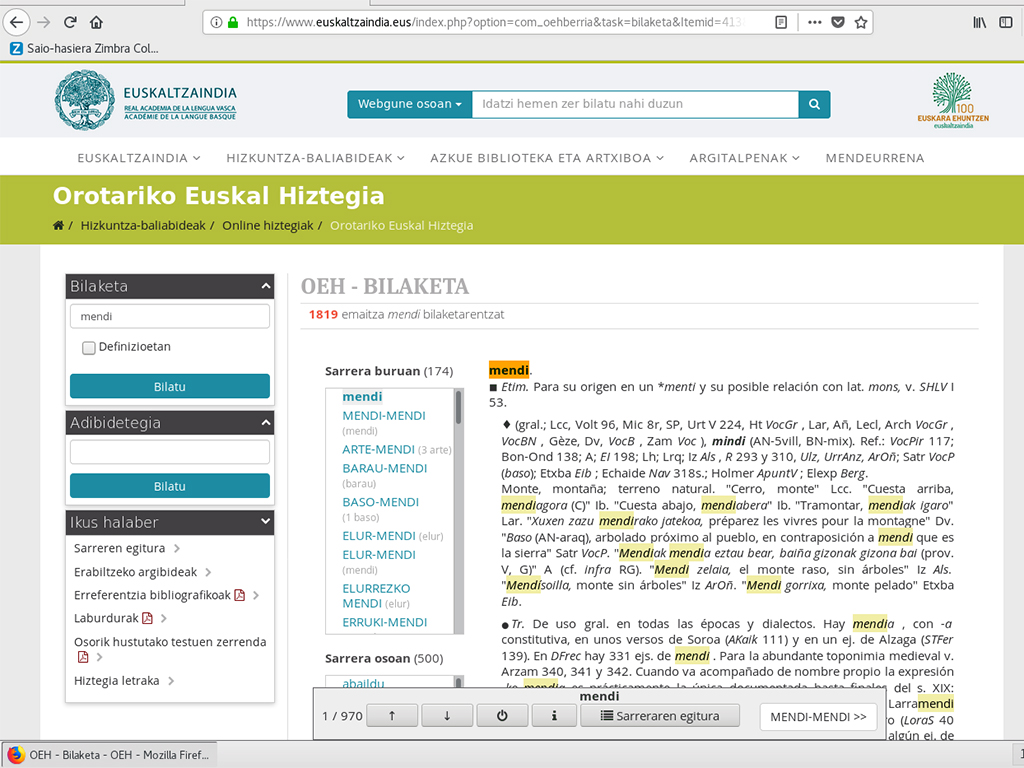Click Bilatu button in Adibidetegia panel
Screen dimensions: 1024x768
[170, 486]
